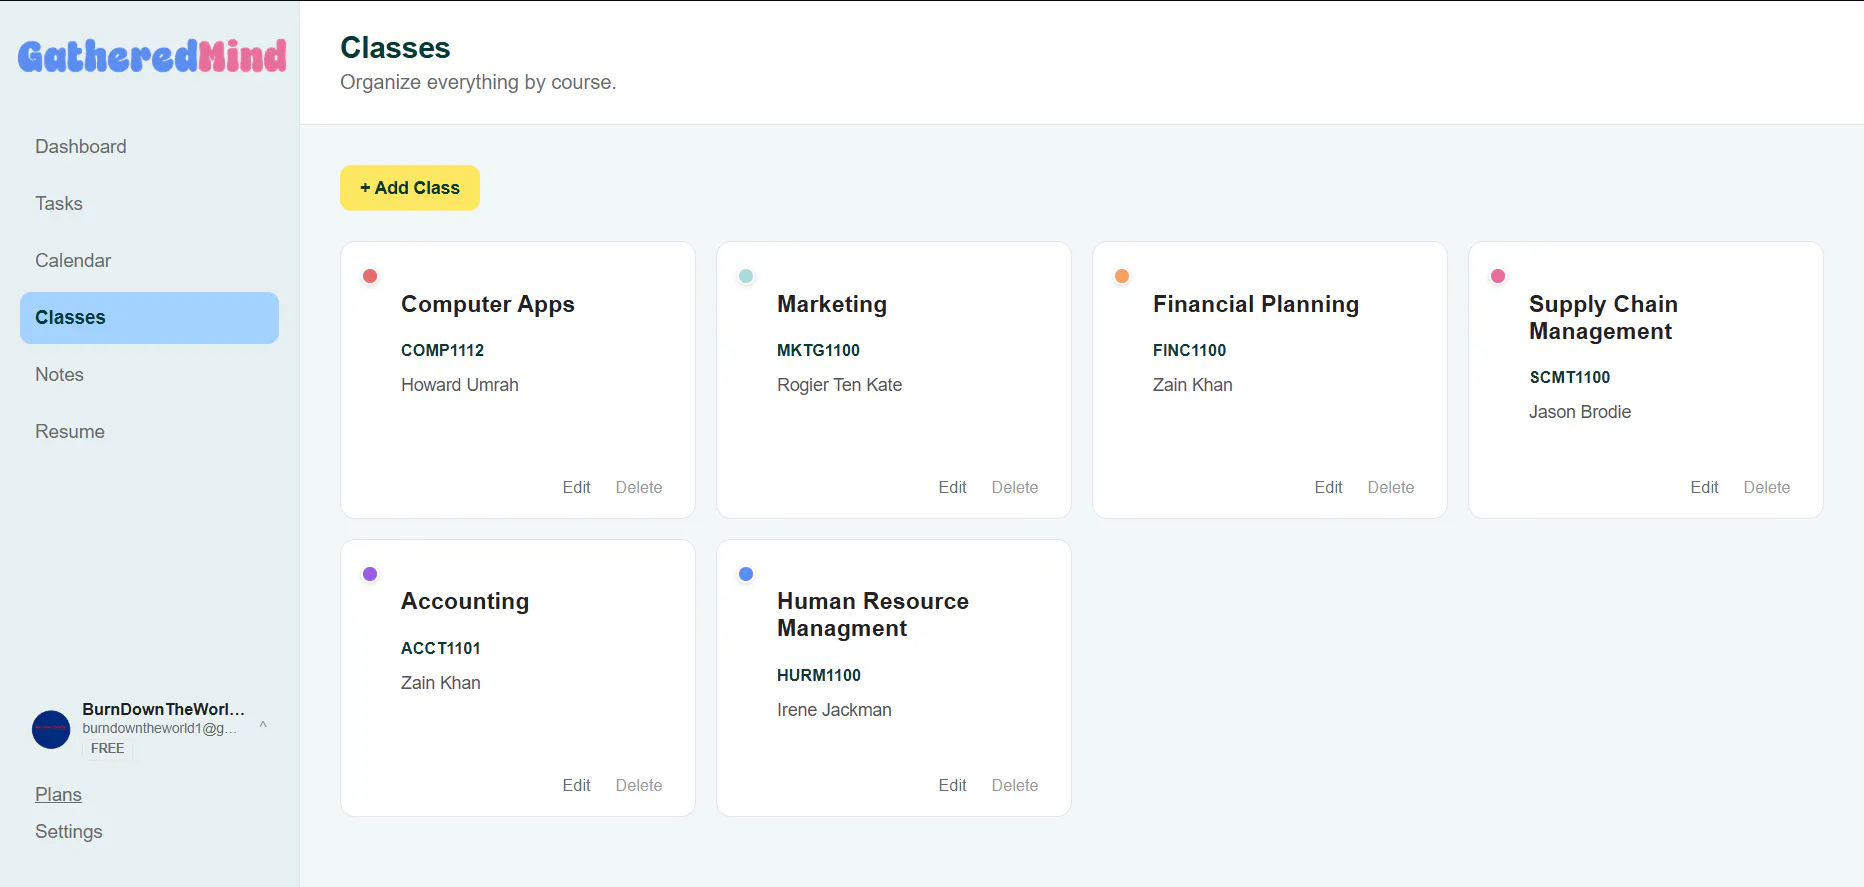Edit the Accounting class
The image size is (1864, 887).
click(x=576, y=785)
